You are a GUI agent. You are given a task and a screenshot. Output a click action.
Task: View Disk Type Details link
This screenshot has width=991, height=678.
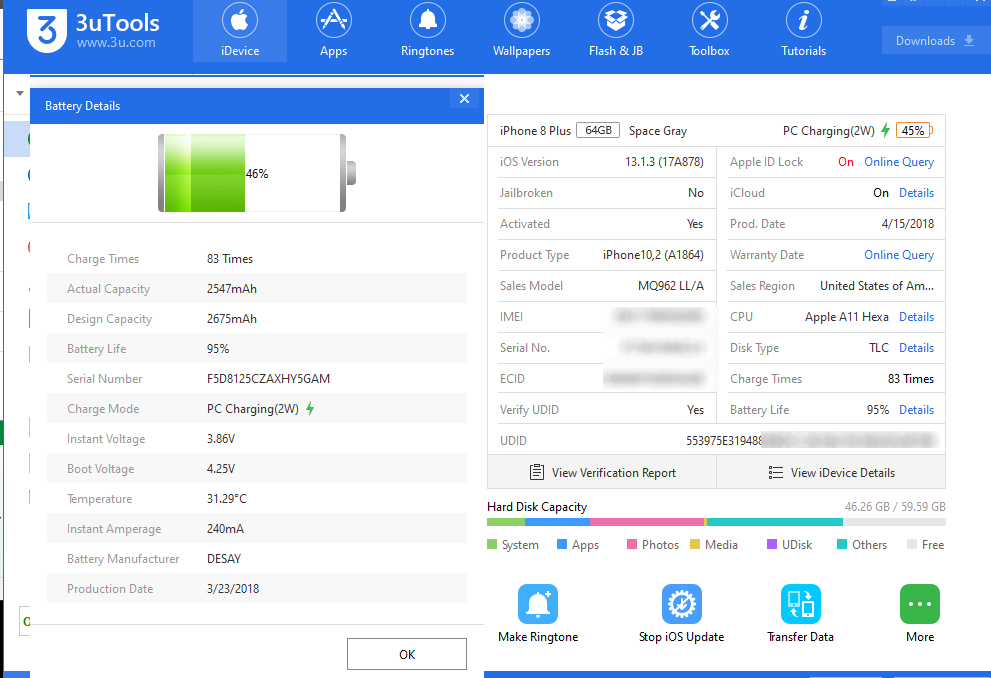[916, 348]
